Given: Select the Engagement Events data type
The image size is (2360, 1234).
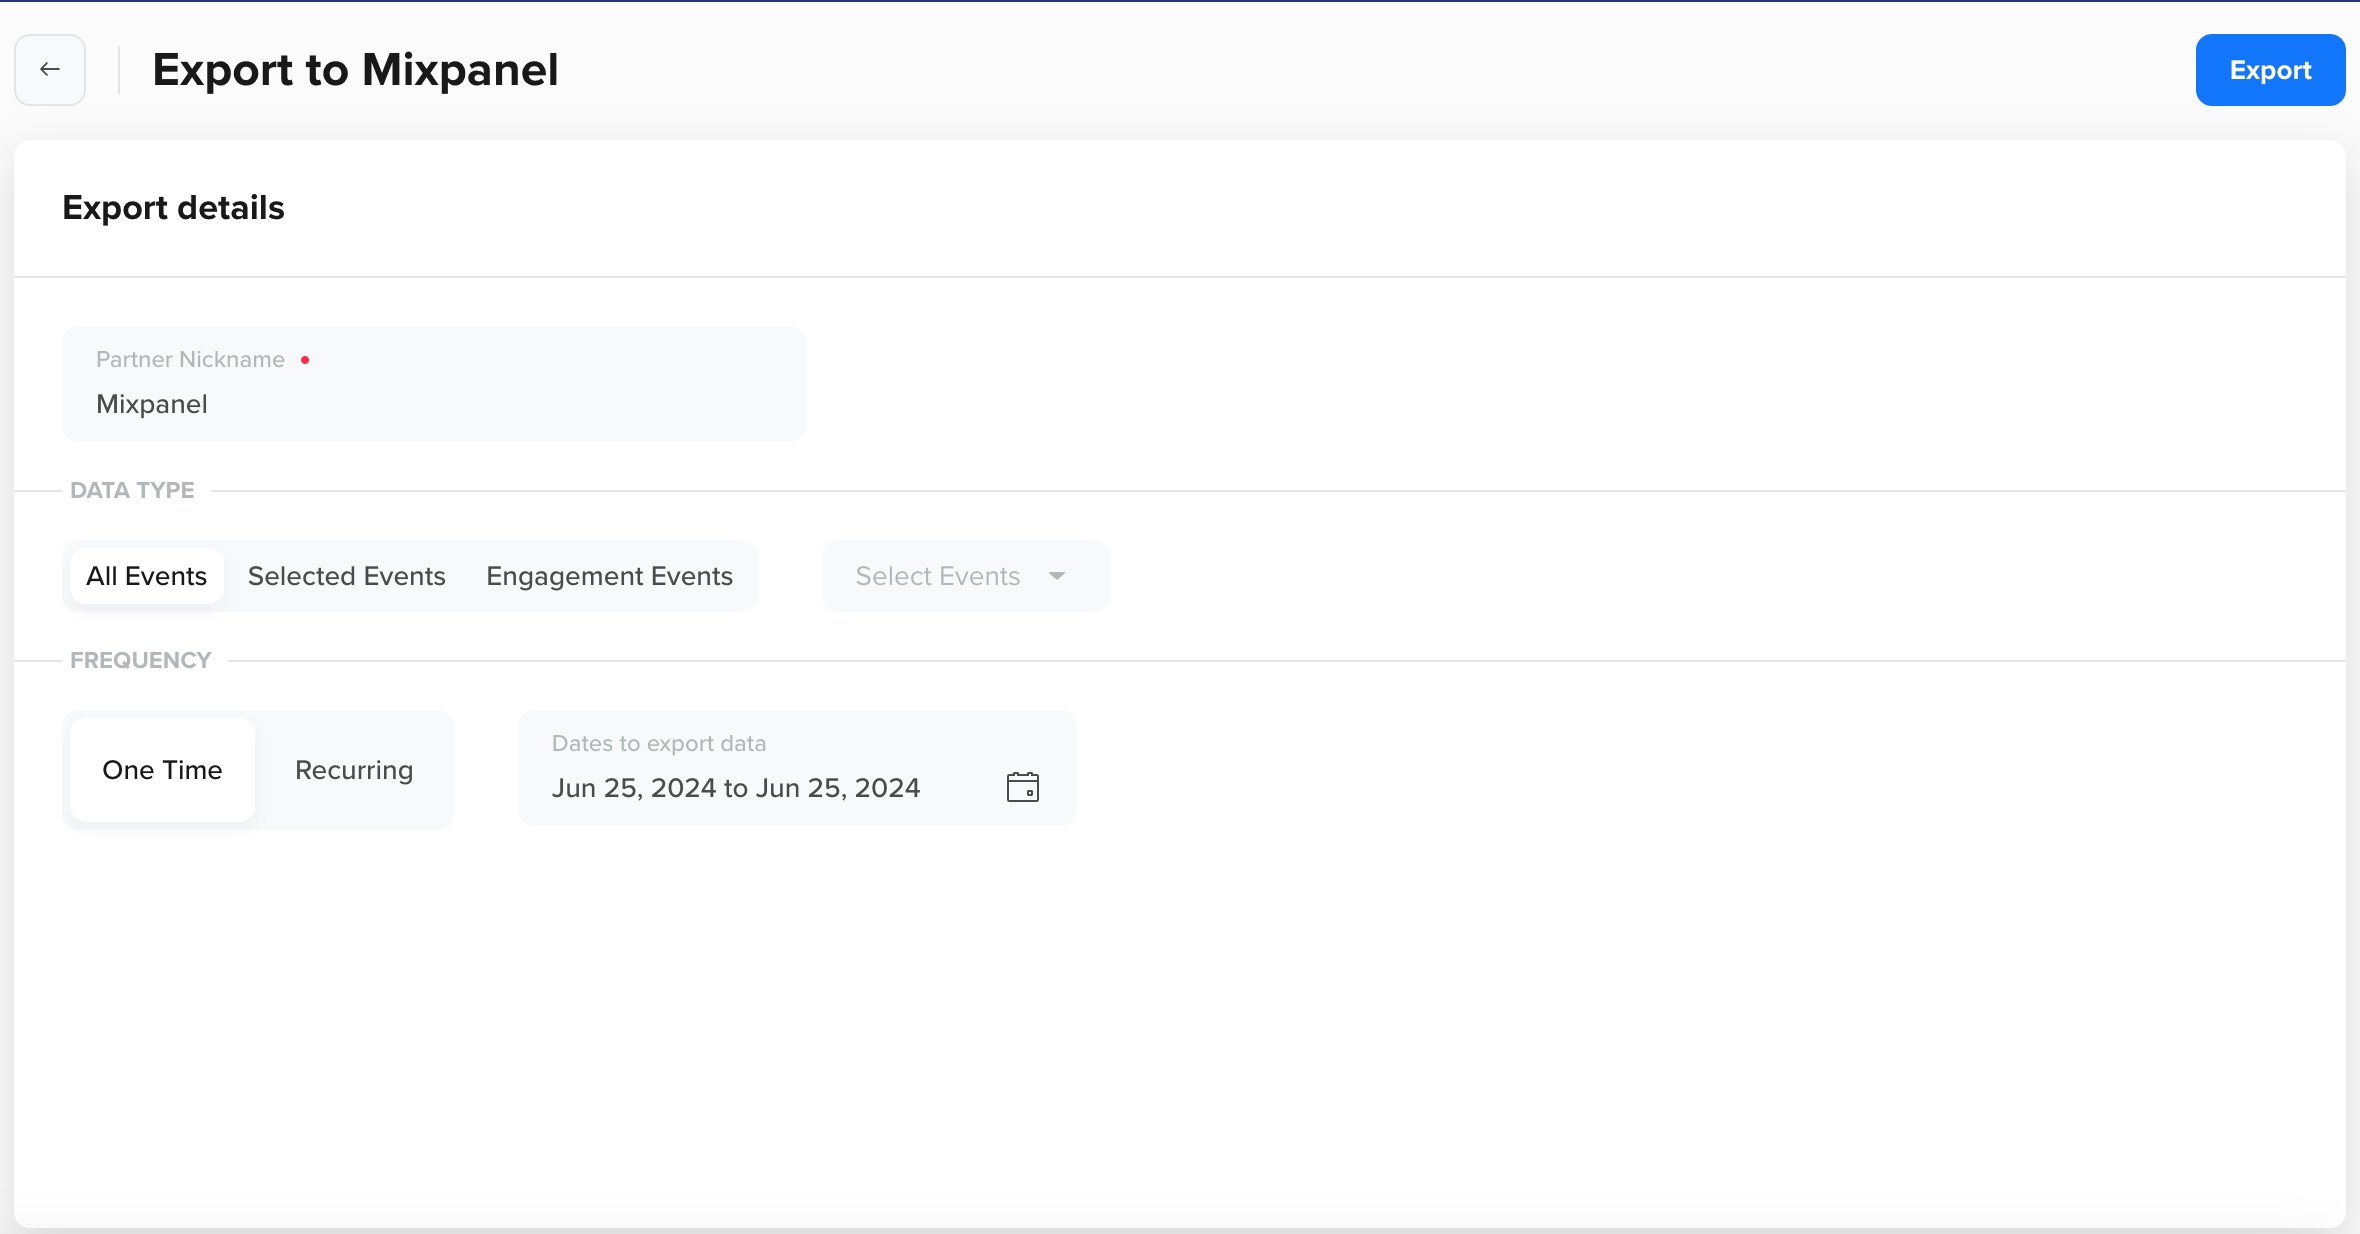Looking at the screenshot, I should [x=609, y=576].
